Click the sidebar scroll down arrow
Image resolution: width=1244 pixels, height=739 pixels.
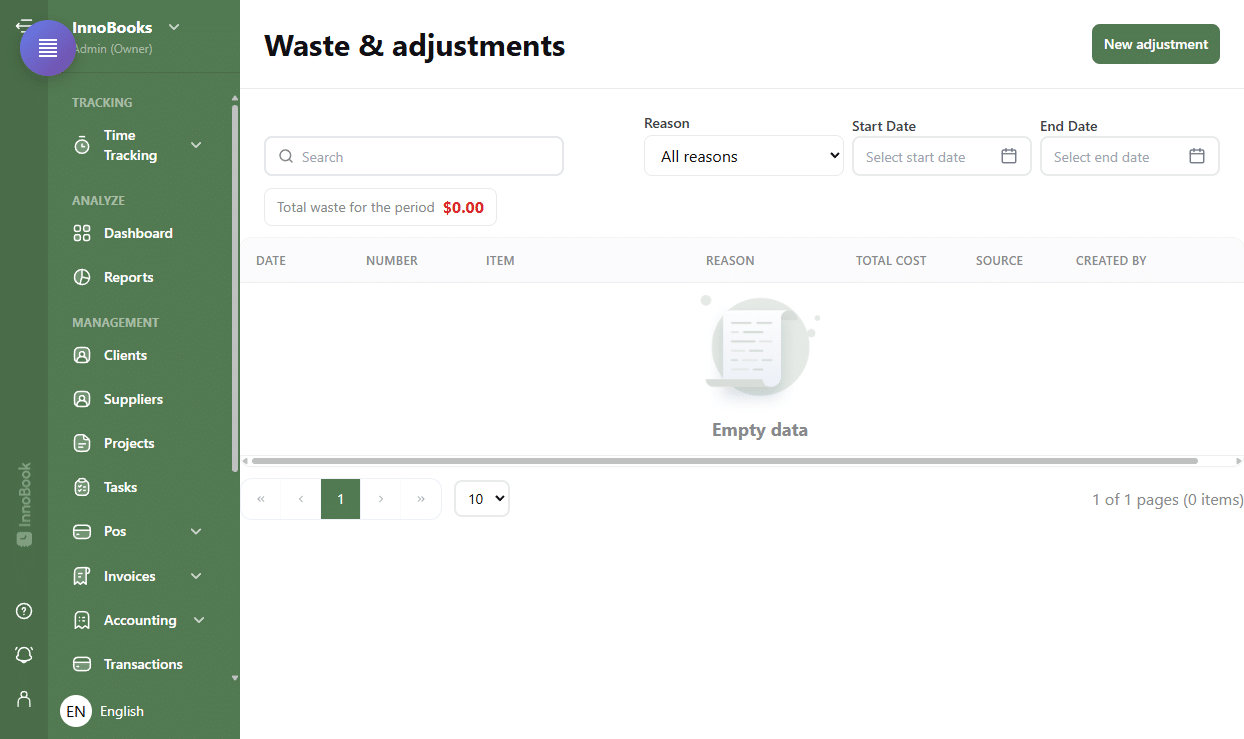coord(235,677)
